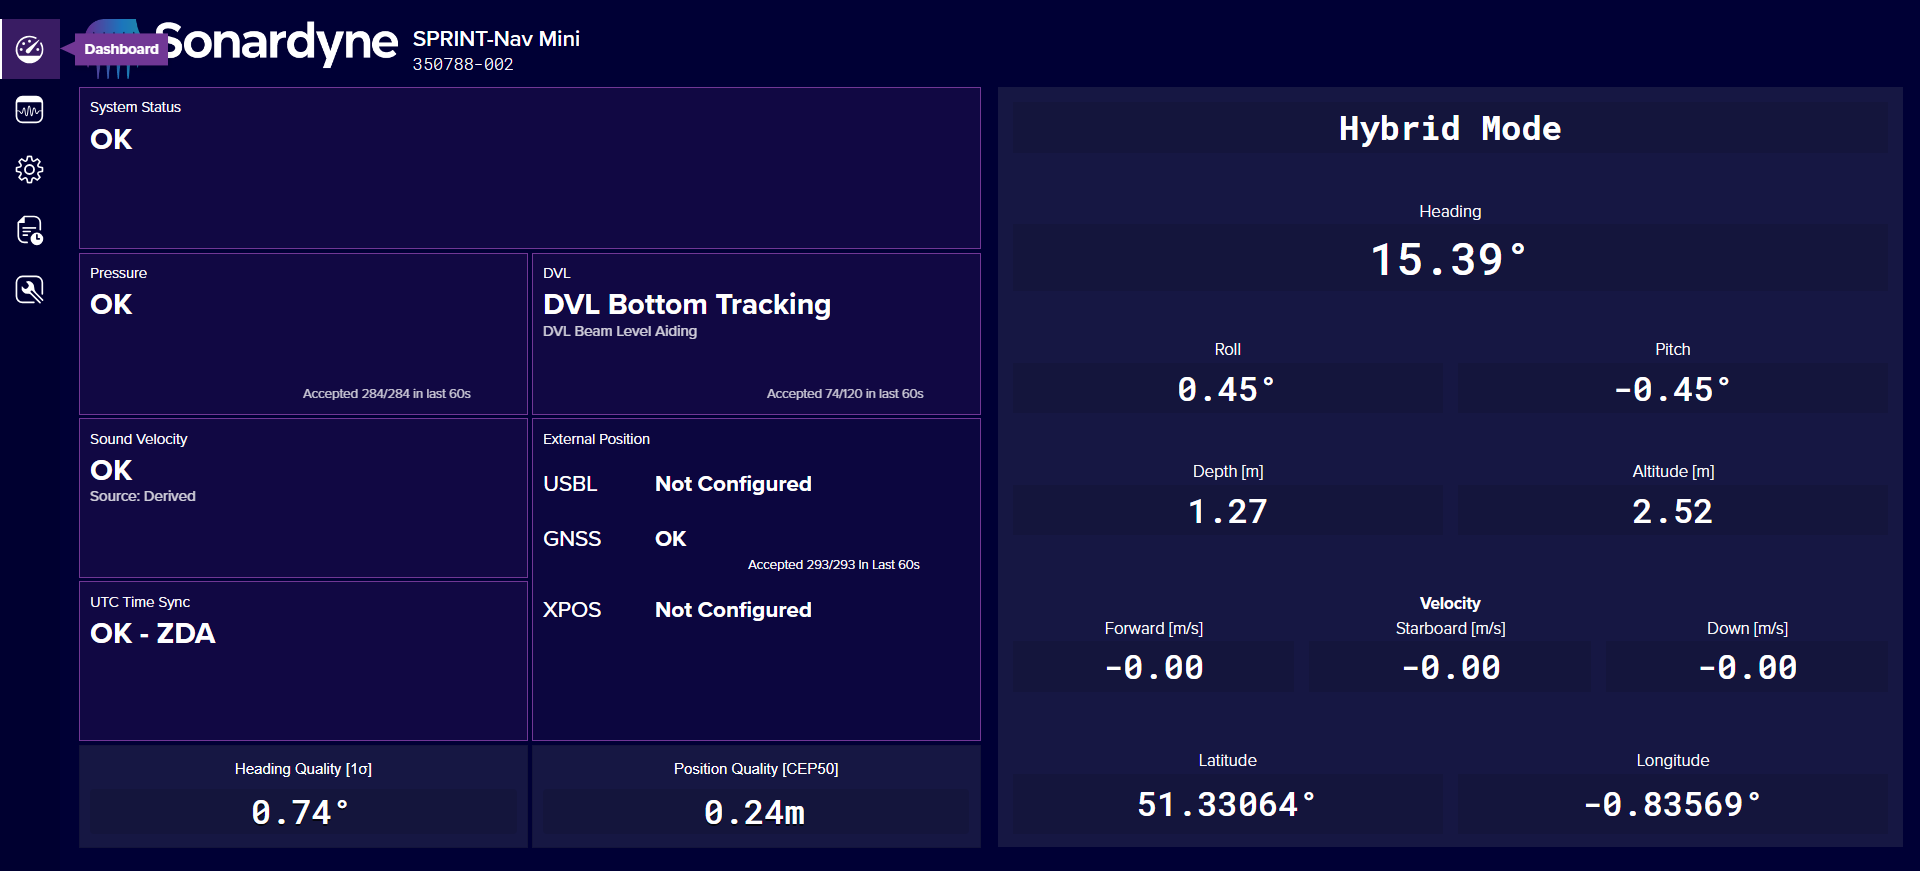
Task: Open the Dashboard gauge icon in sidebar
Action: [x=30, y=49]
